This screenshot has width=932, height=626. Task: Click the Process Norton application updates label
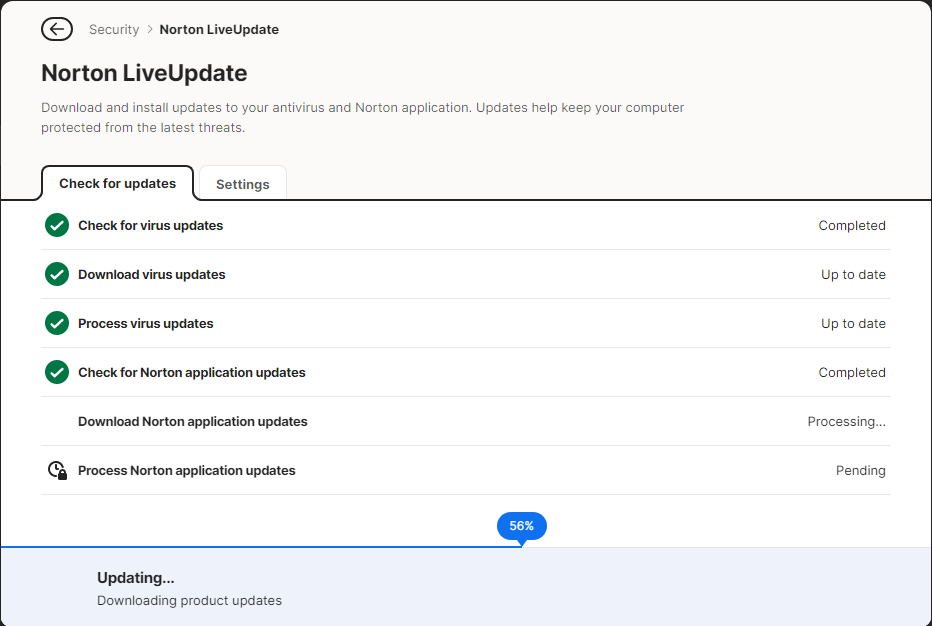(187, 470)
